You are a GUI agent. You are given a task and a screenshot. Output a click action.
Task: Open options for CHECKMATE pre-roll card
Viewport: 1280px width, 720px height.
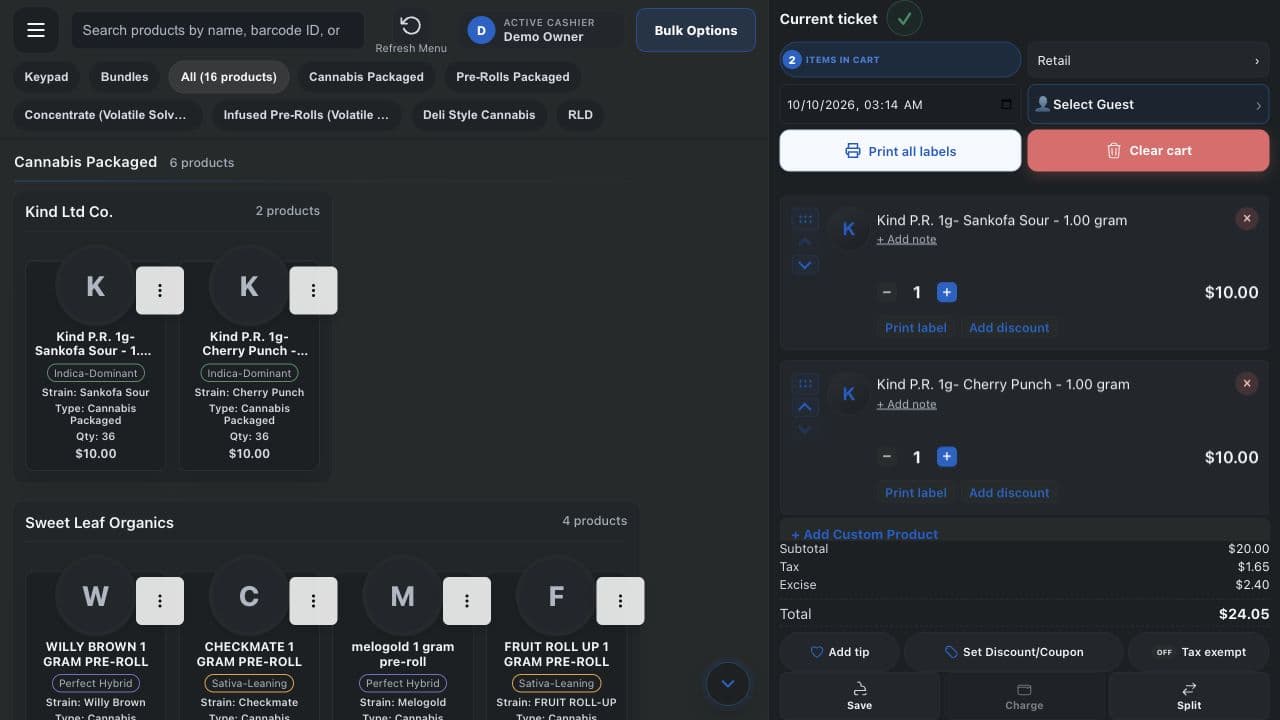point(313,601)
